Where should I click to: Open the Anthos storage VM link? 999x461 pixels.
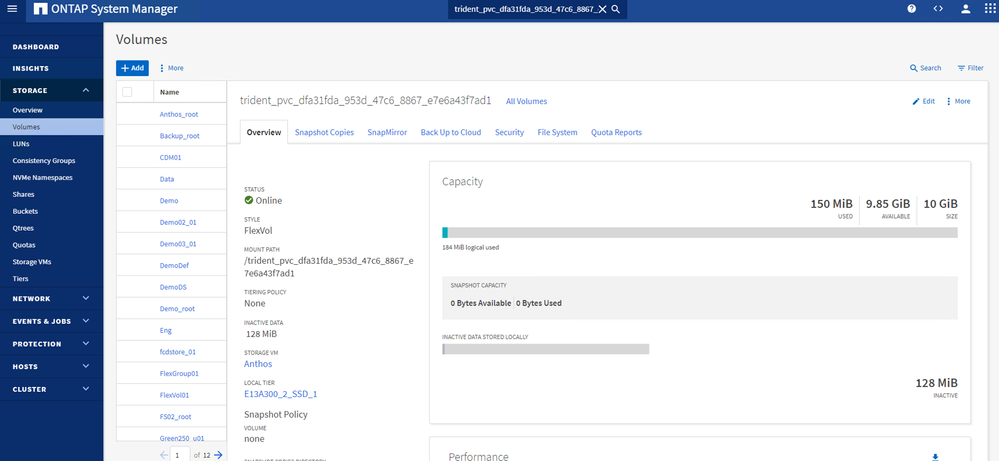(258, 364)
